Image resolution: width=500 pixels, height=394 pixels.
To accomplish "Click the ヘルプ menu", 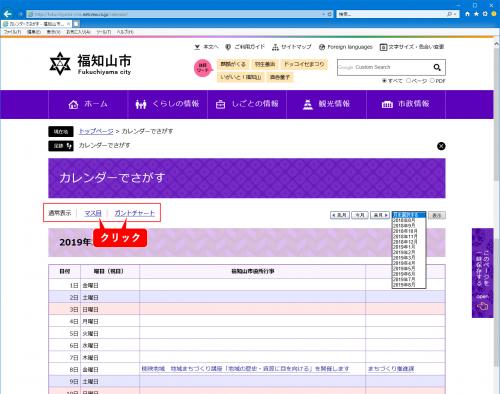I will click(125, 32).
